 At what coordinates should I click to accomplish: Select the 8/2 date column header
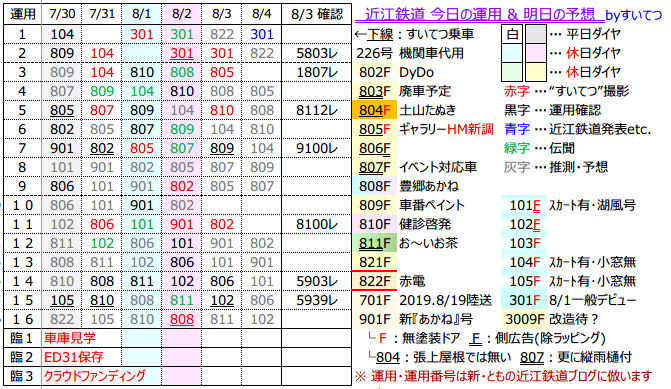coord(181,14)
